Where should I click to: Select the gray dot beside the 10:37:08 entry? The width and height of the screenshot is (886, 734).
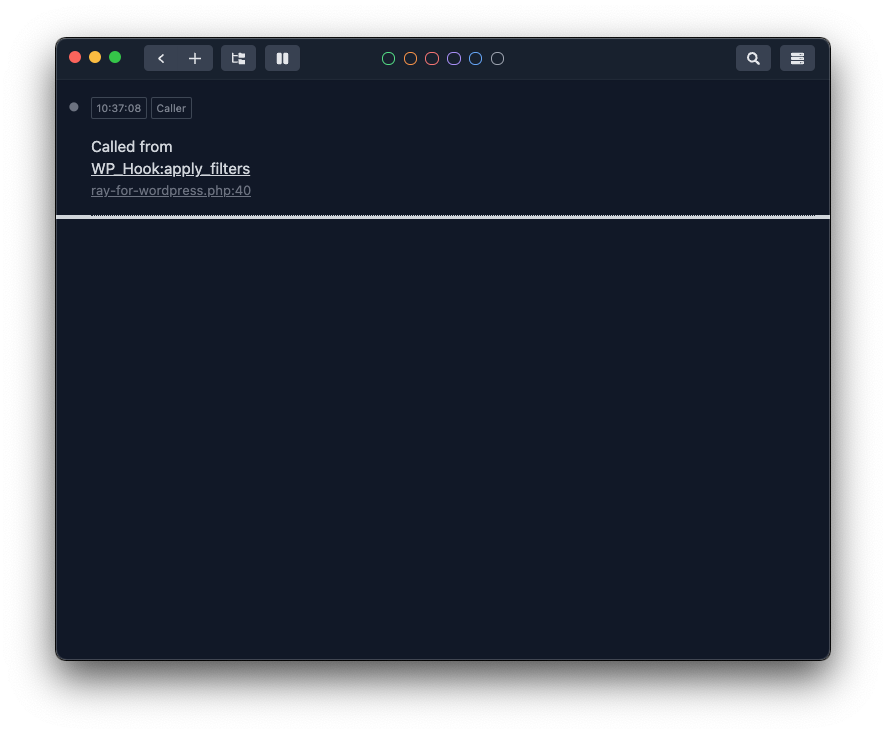coord(74,107)
